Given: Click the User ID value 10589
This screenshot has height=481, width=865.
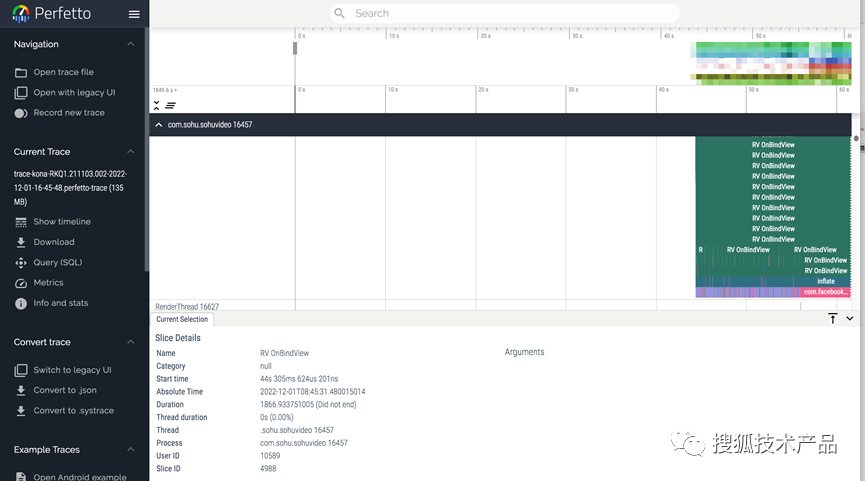Looking at the screenshot, I should pyautogui.click(x=270, y=456).
